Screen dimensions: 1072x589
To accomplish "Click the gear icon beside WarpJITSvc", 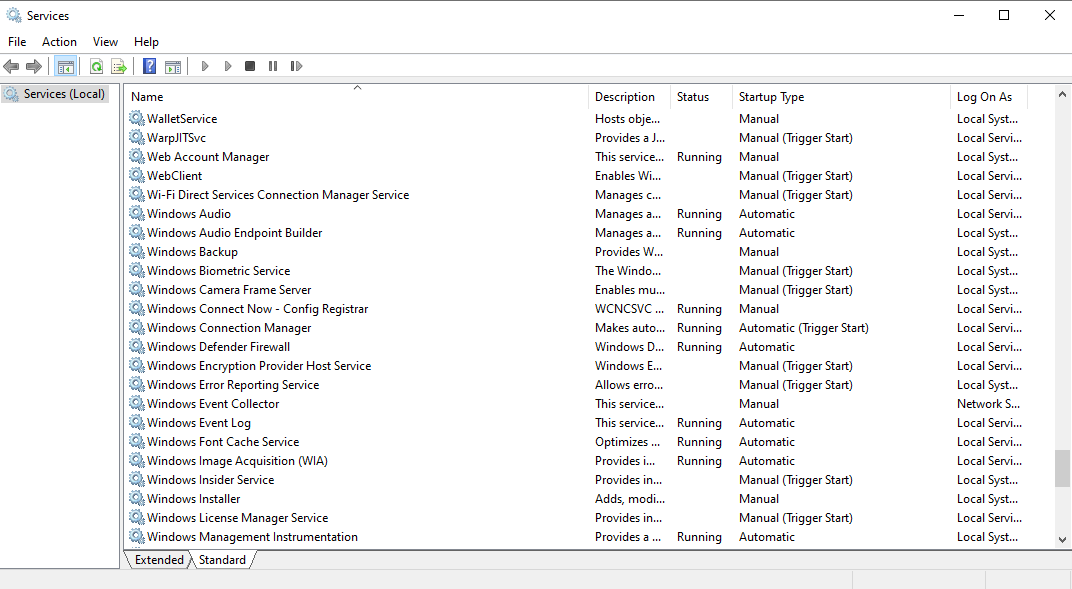I will (137, 137).
